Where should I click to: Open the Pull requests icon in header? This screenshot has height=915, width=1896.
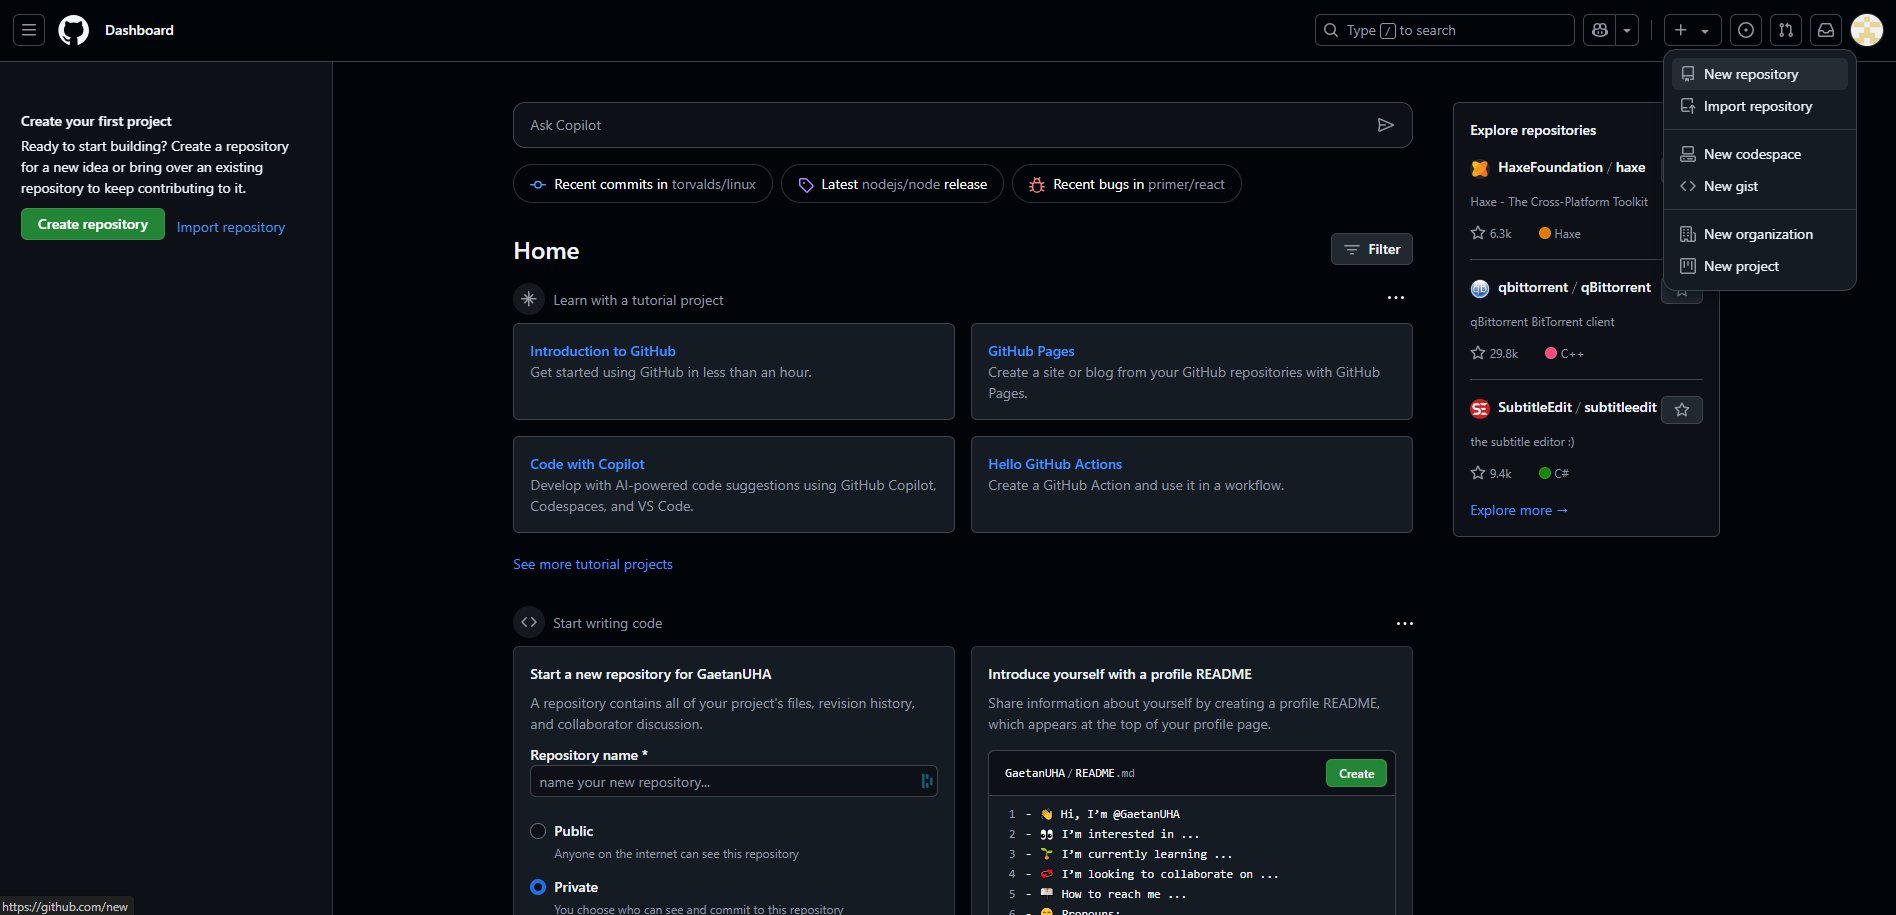point(1785,30)
